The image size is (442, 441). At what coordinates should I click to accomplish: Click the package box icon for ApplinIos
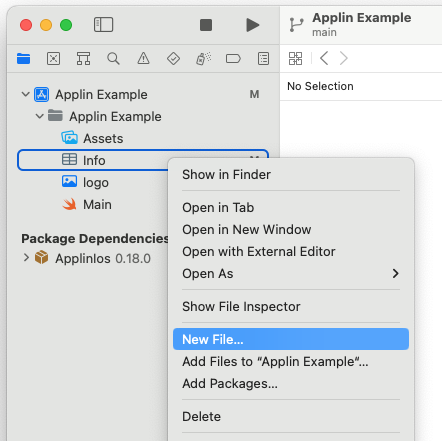click(42, 257)
